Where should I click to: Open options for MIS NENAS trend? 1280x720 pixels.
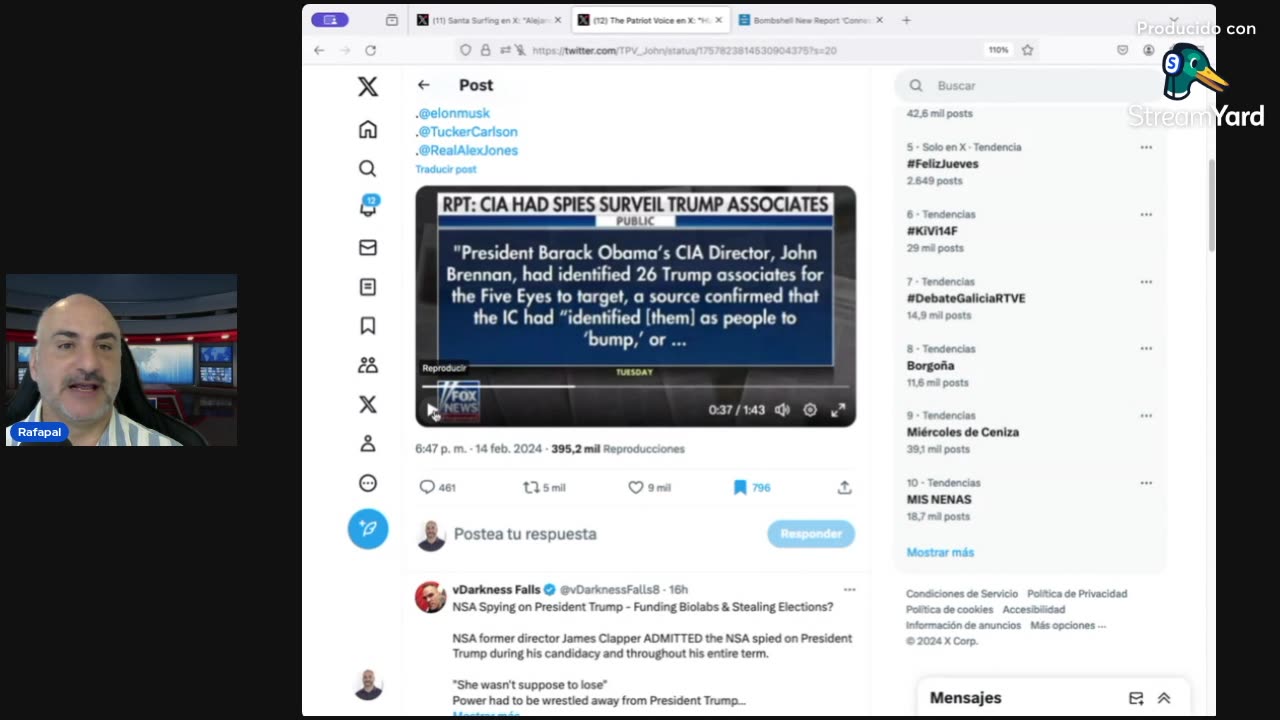[1146, 482]
